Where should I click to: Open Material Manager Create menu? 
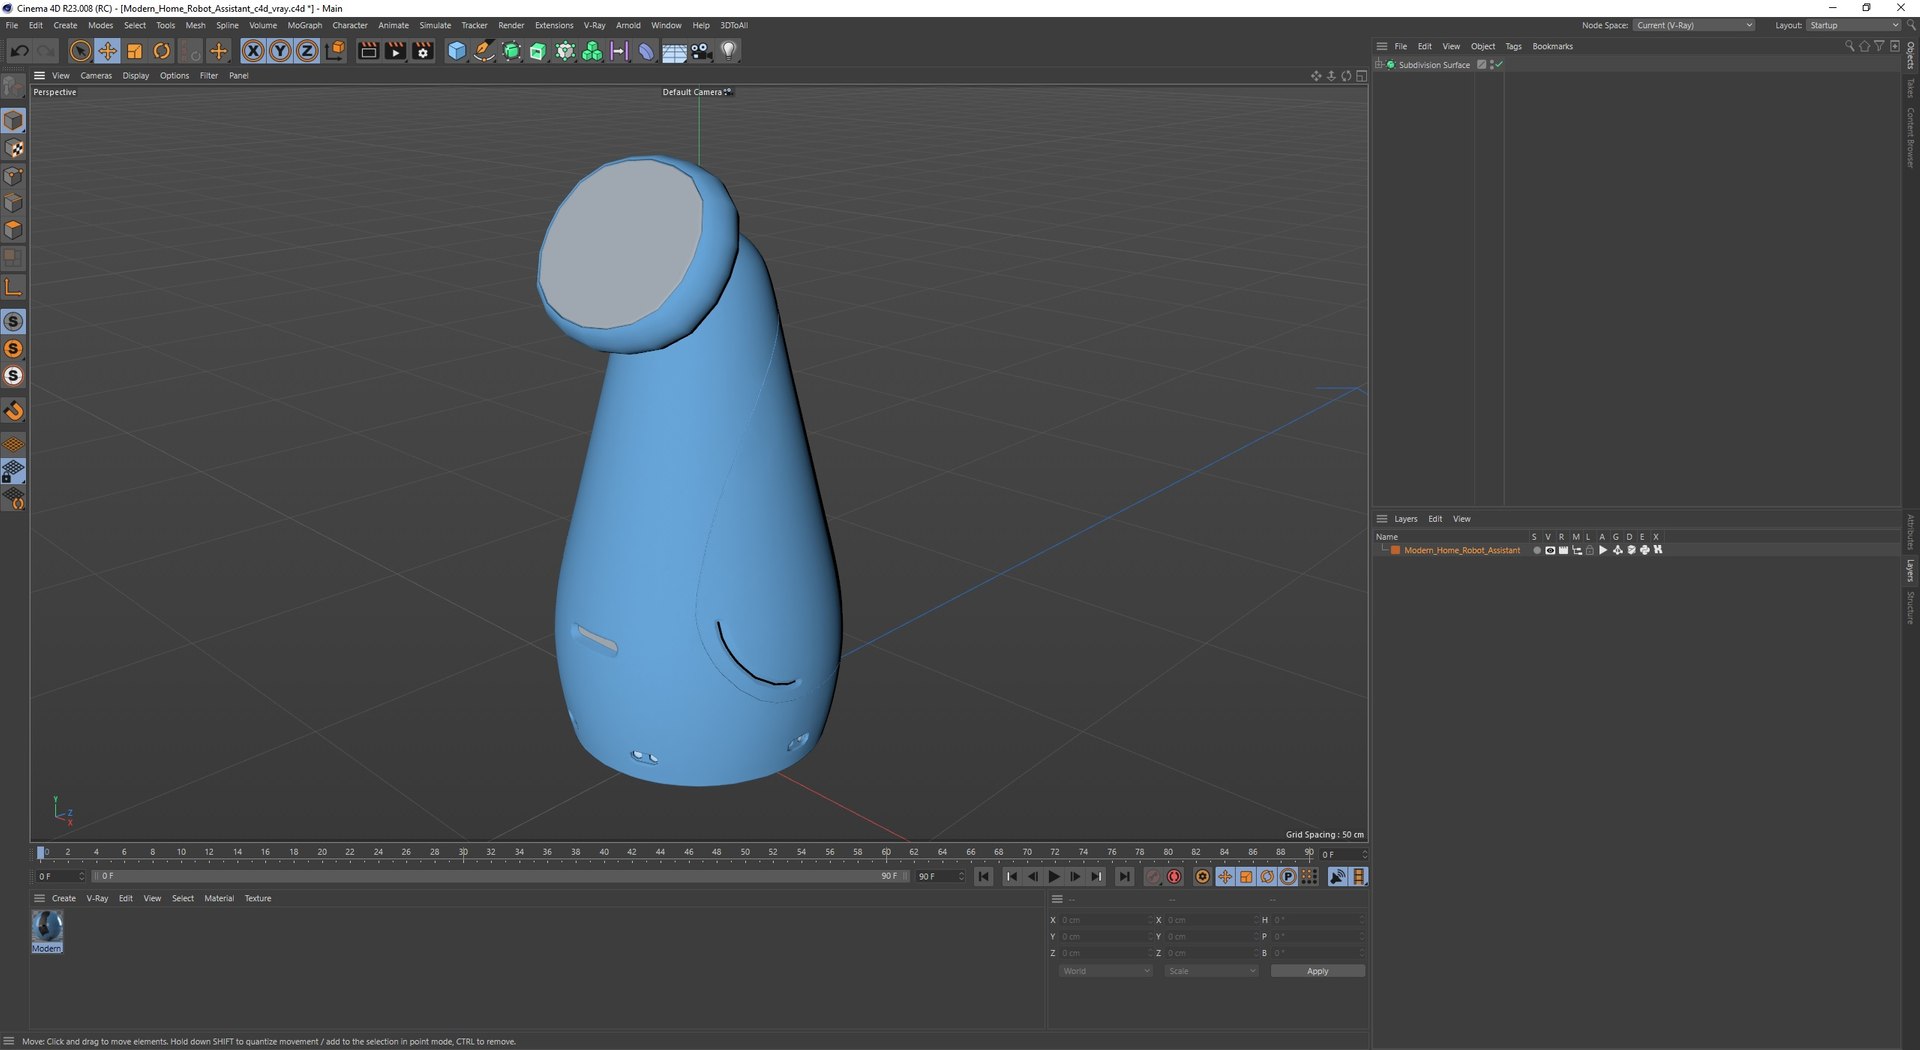pos(64,898)
